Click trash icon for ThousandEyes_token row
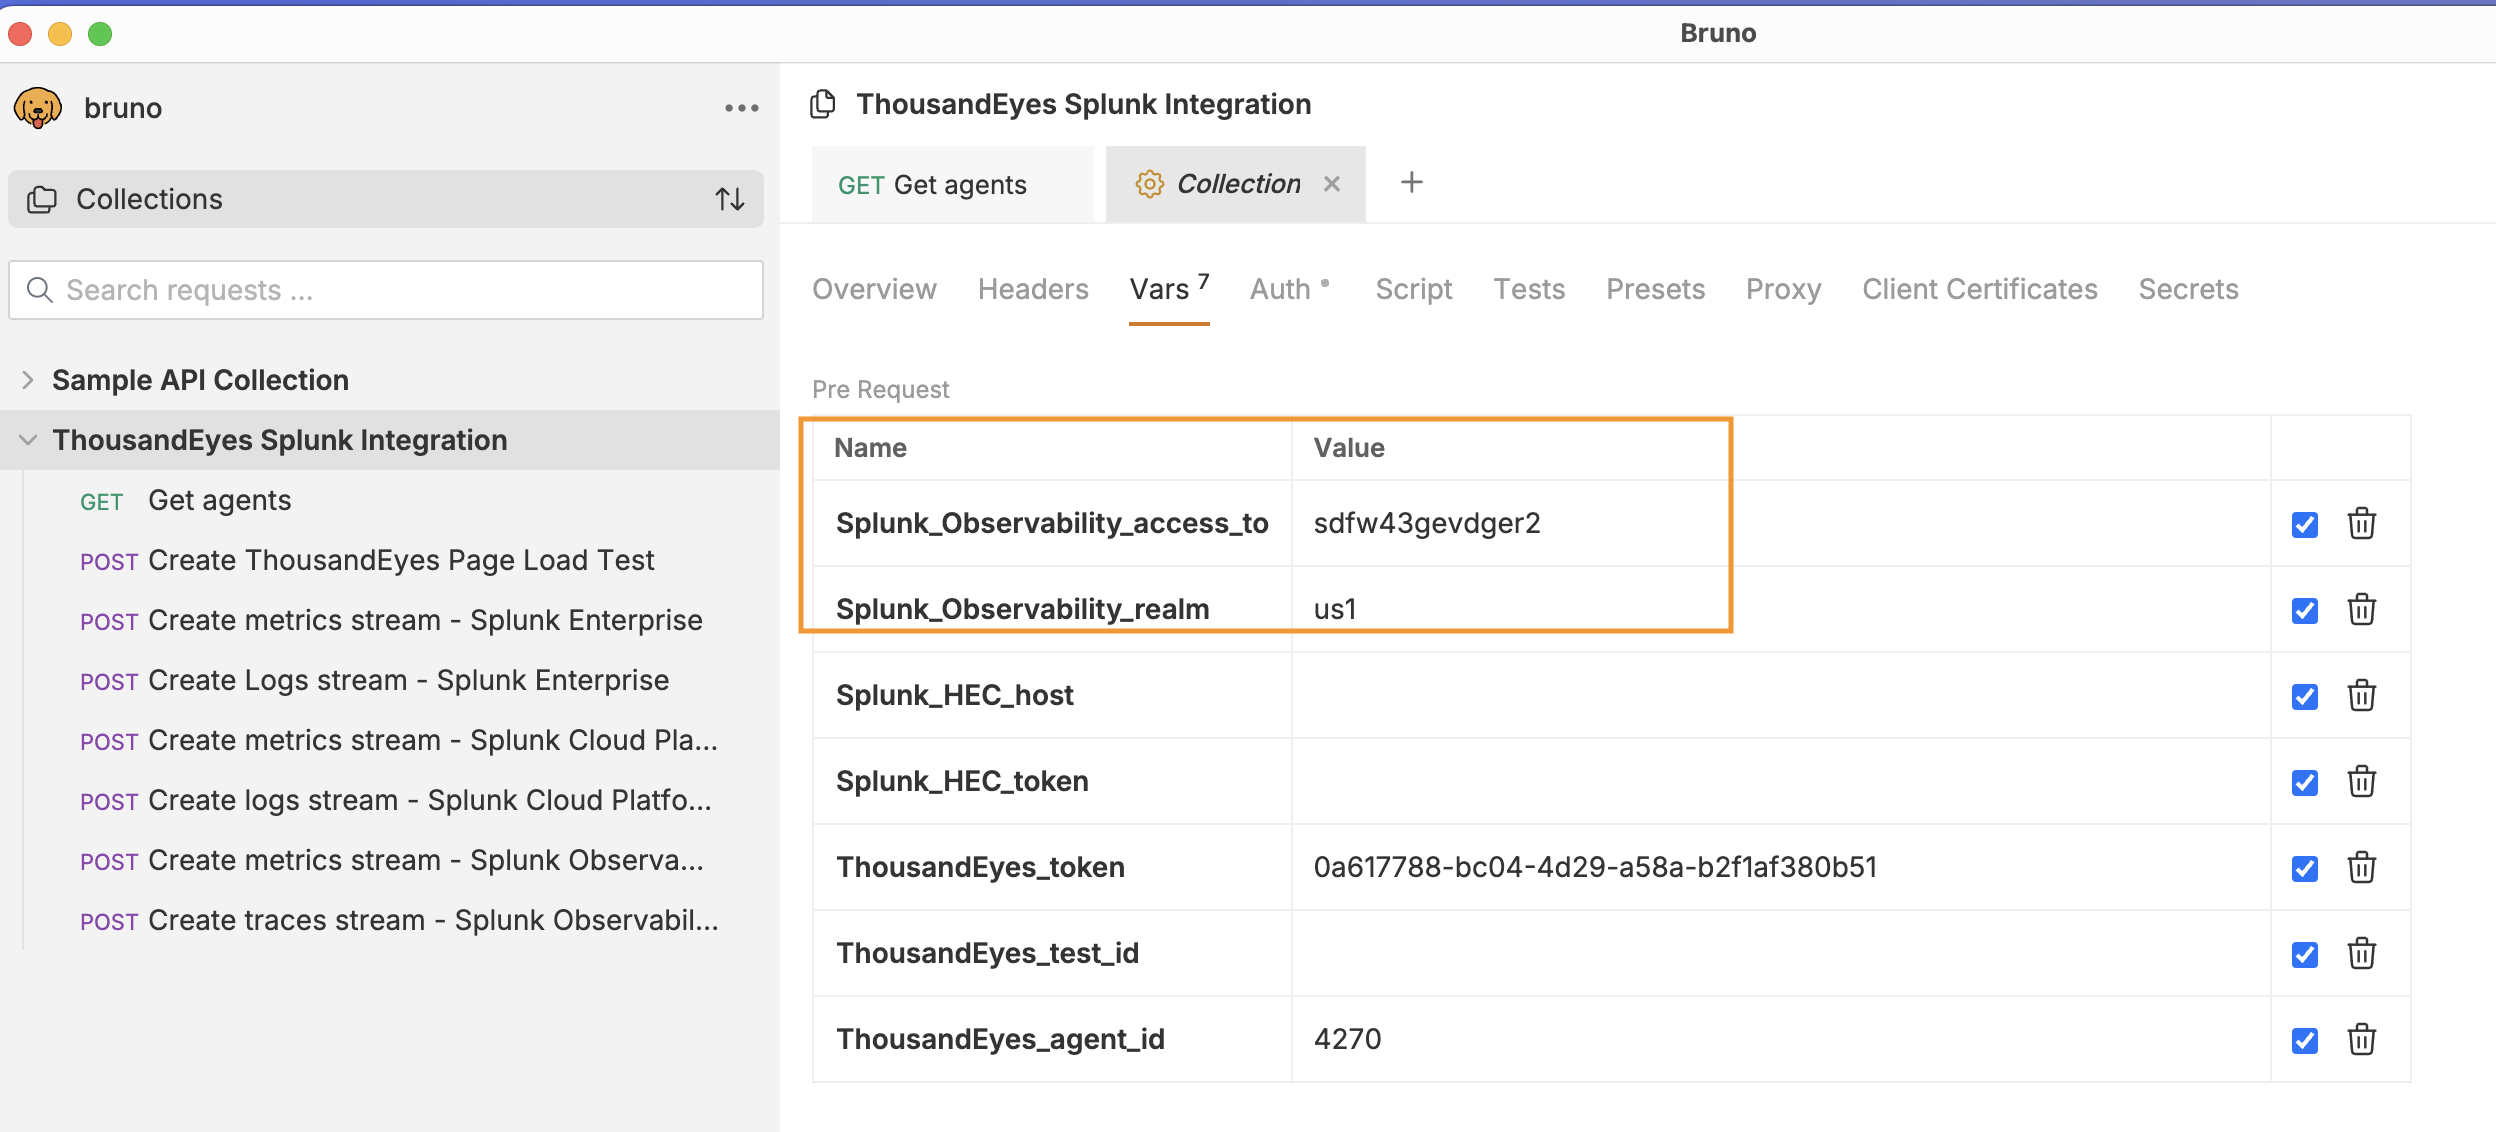 point(2361,867)
